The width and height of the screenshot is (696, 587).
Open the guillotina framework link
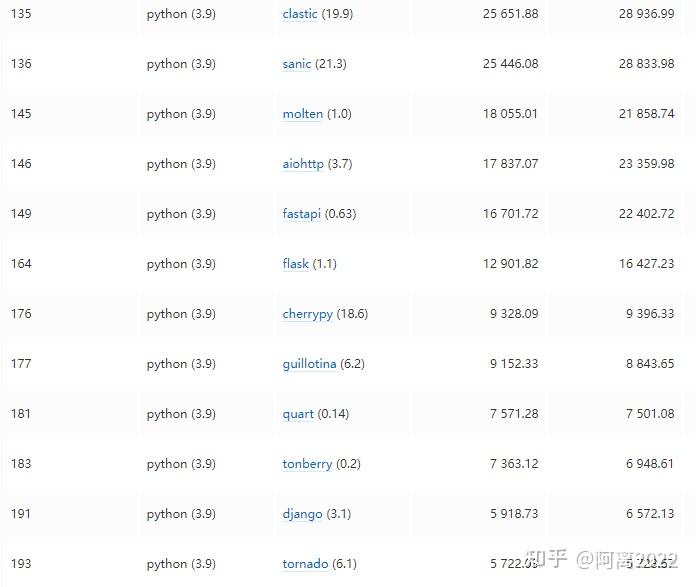click(309, 364)
